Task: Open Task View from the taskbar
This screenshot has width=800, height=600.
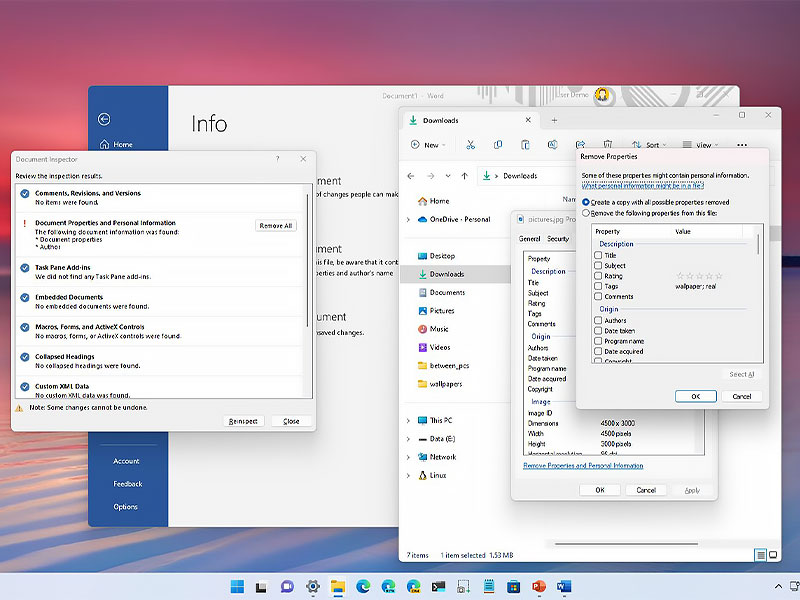Action: pos(261,587)
